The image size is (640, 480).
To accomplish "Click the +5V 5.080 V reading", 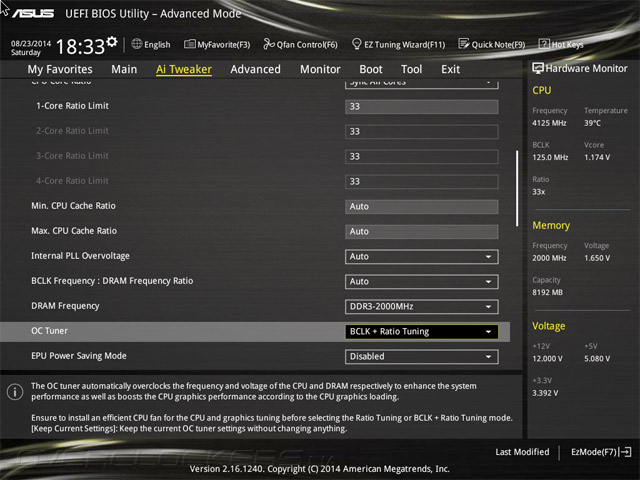I will tap(597, 358).
